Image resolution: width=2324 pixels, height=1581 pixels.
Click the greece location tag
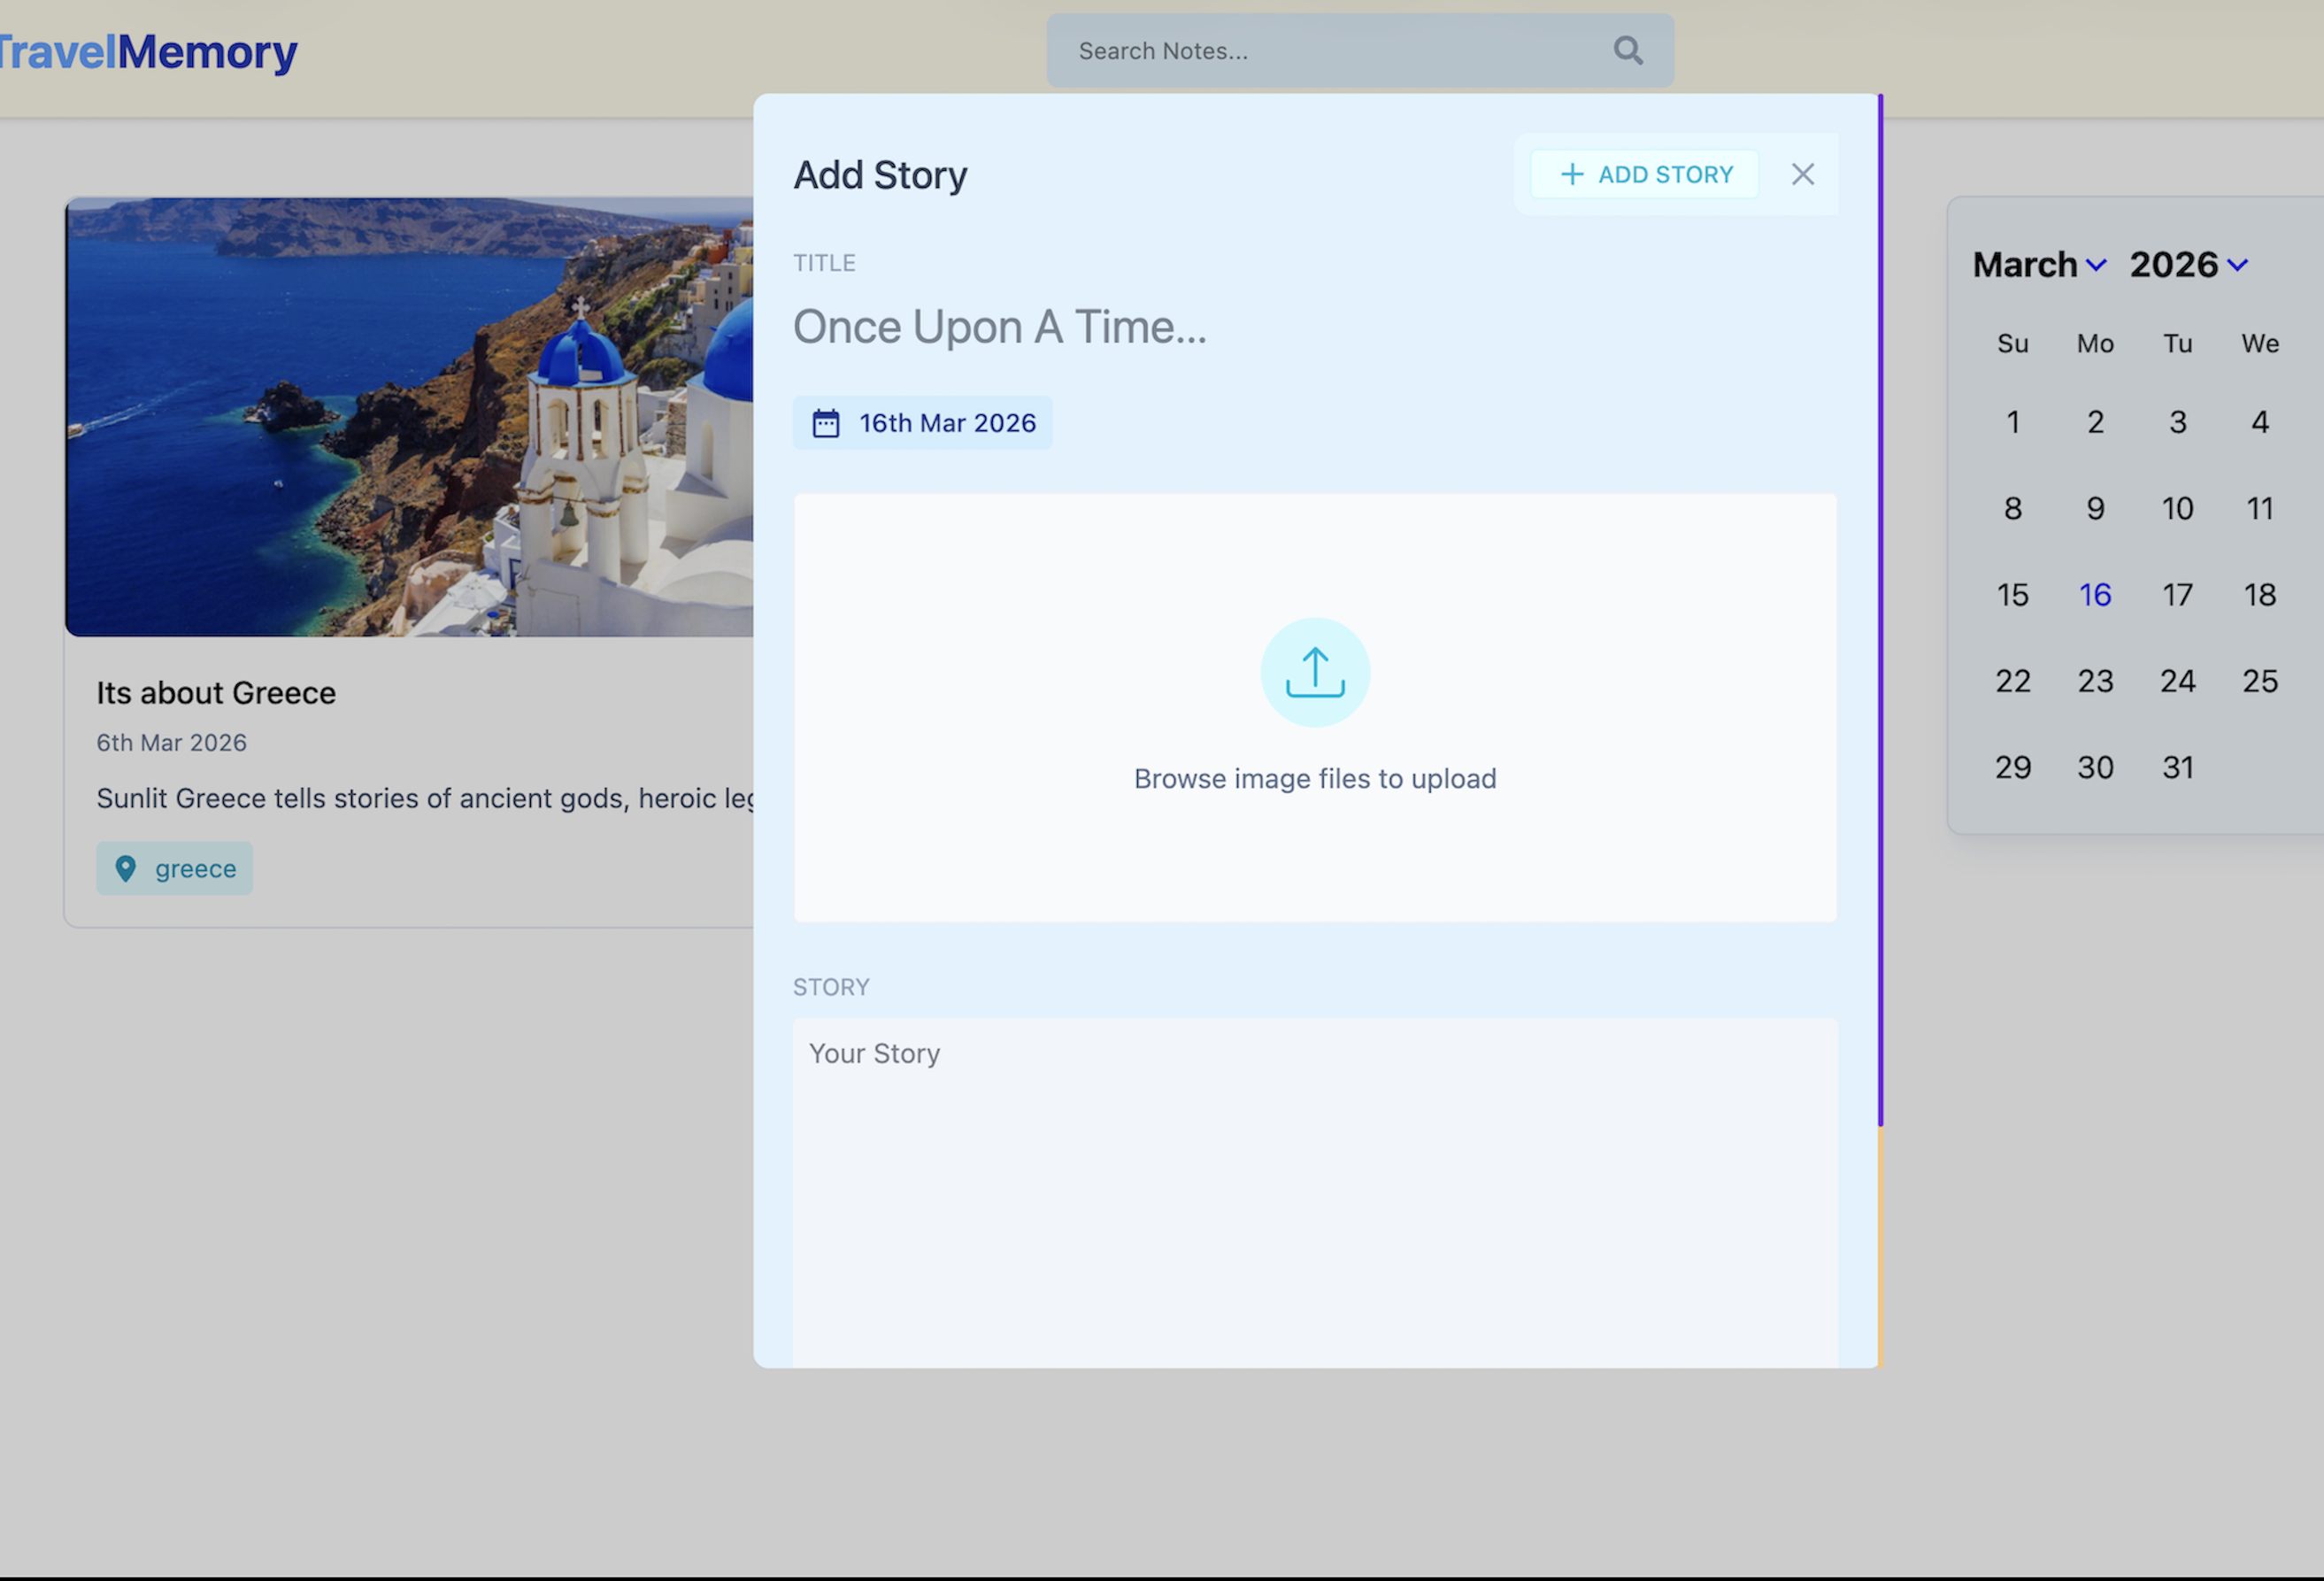click(x=174, y=868)
